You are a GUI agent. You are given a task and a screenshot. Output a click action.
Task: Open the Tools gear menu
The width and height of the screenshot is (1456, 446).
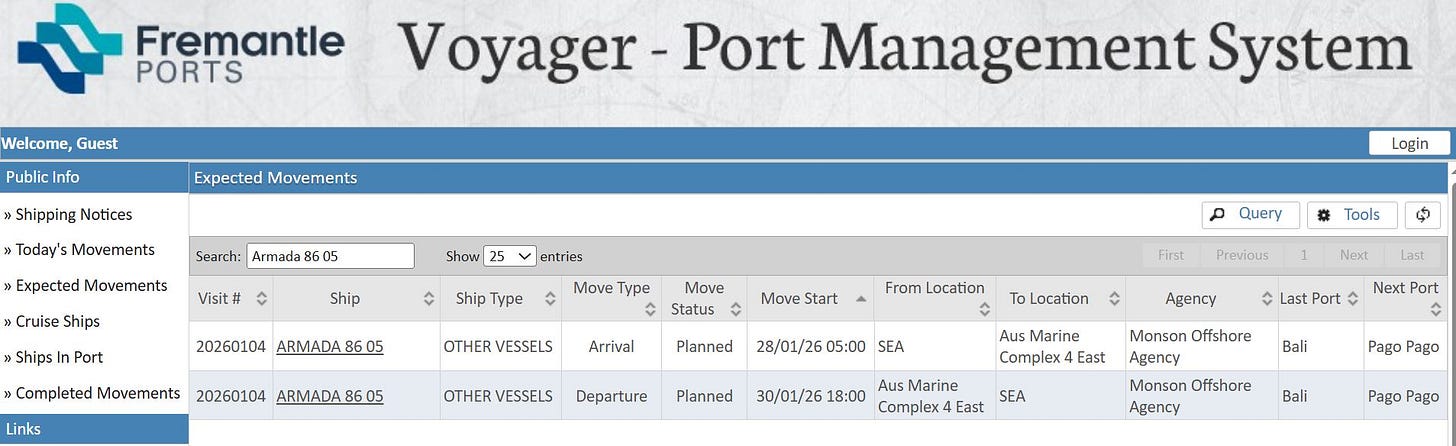[x=1352, y=214]
